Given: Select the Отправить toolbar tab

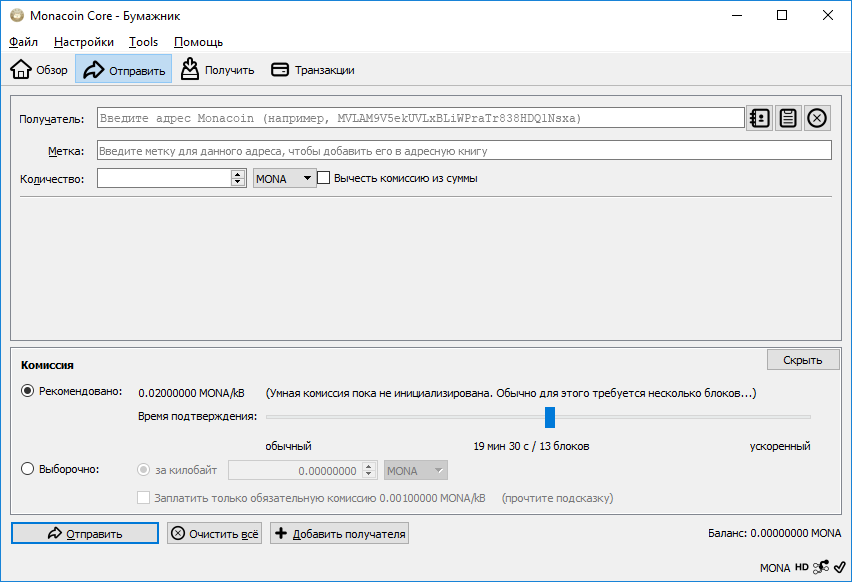Looking at the screenshot, I should click(x=124, y=70).
